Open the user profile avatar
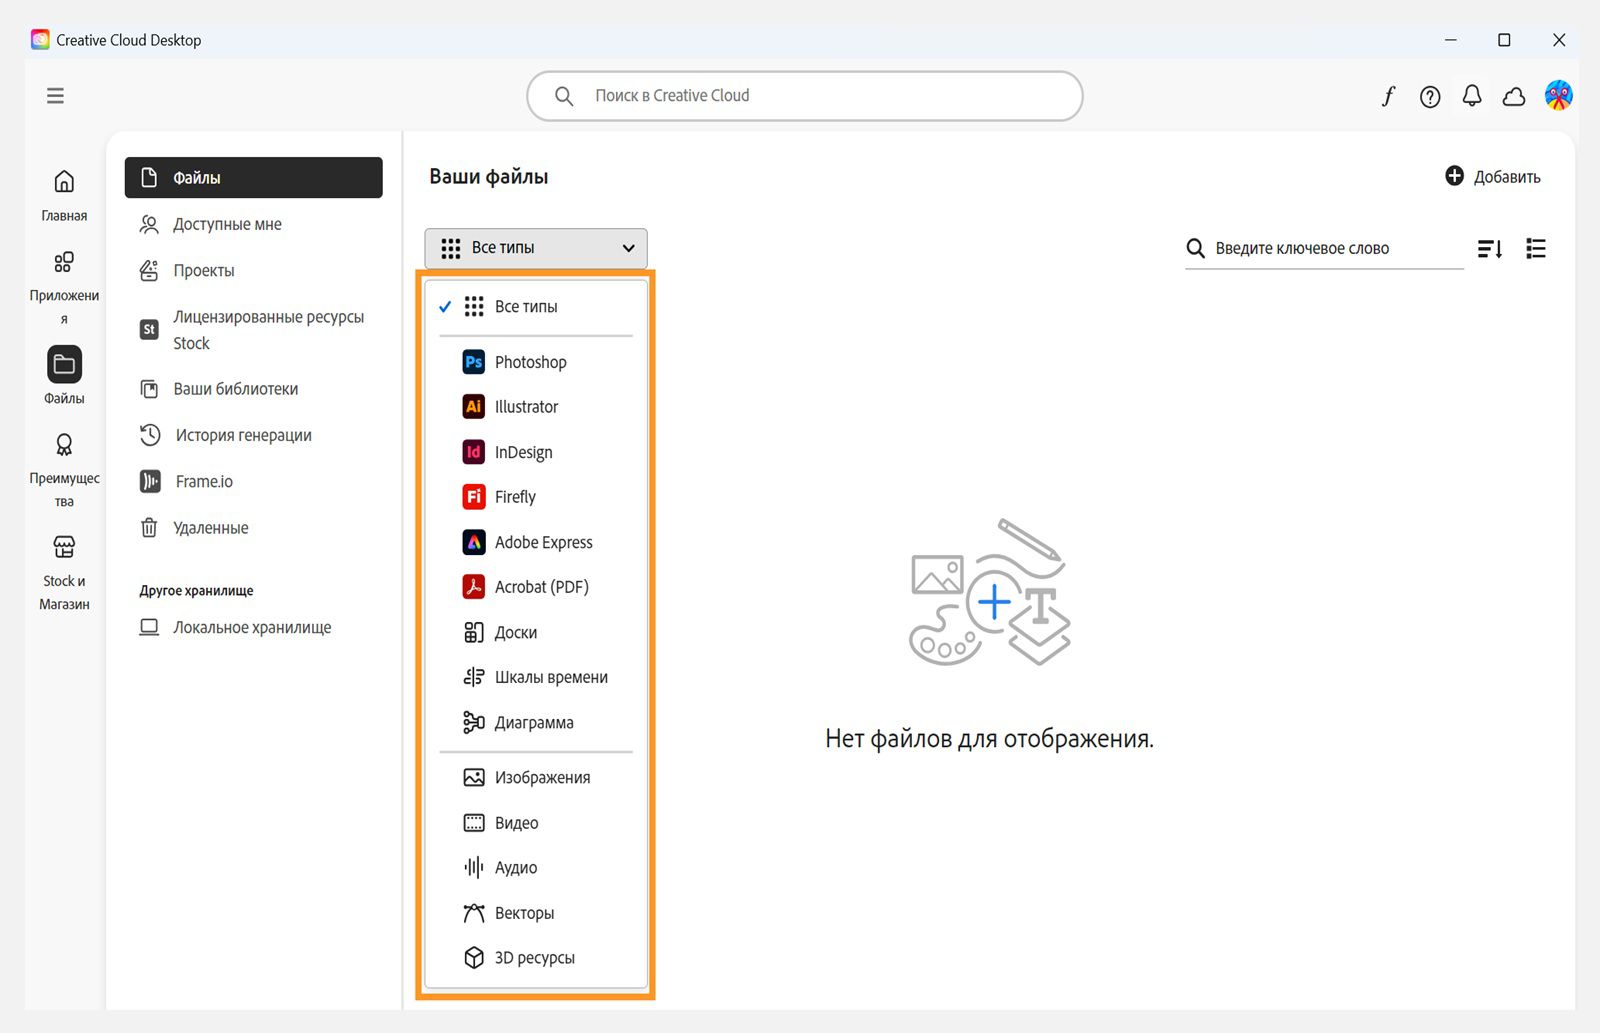The width and height of the screenshot is (1600, 1033). (1558, 96)
